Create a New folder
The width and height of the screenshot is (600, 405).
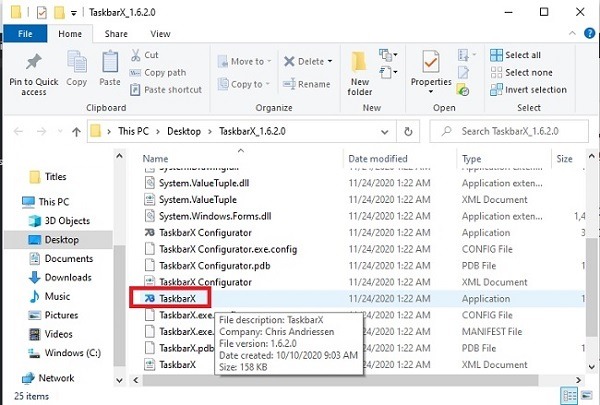pyautogui.click(x=359, y=73)
